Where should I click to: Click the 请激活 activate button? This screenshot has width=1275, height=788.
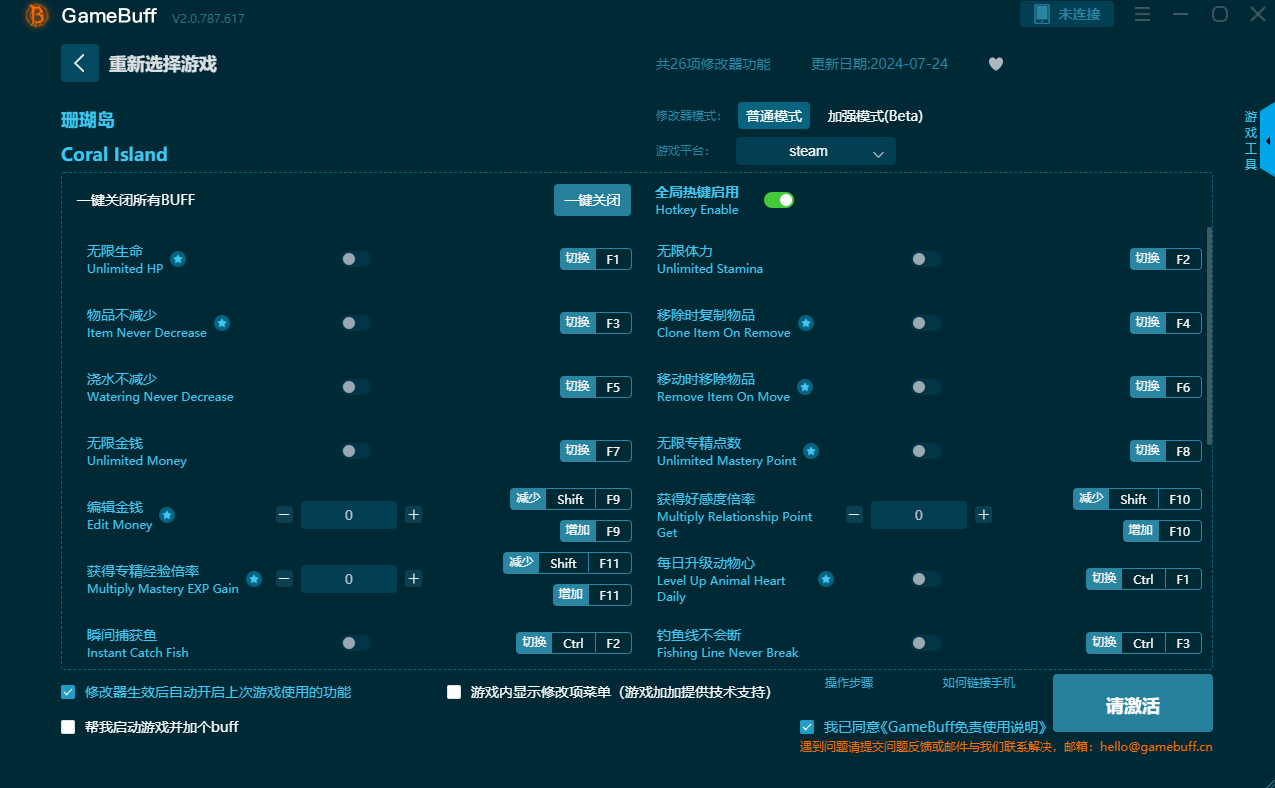[x=1133, y=703]
